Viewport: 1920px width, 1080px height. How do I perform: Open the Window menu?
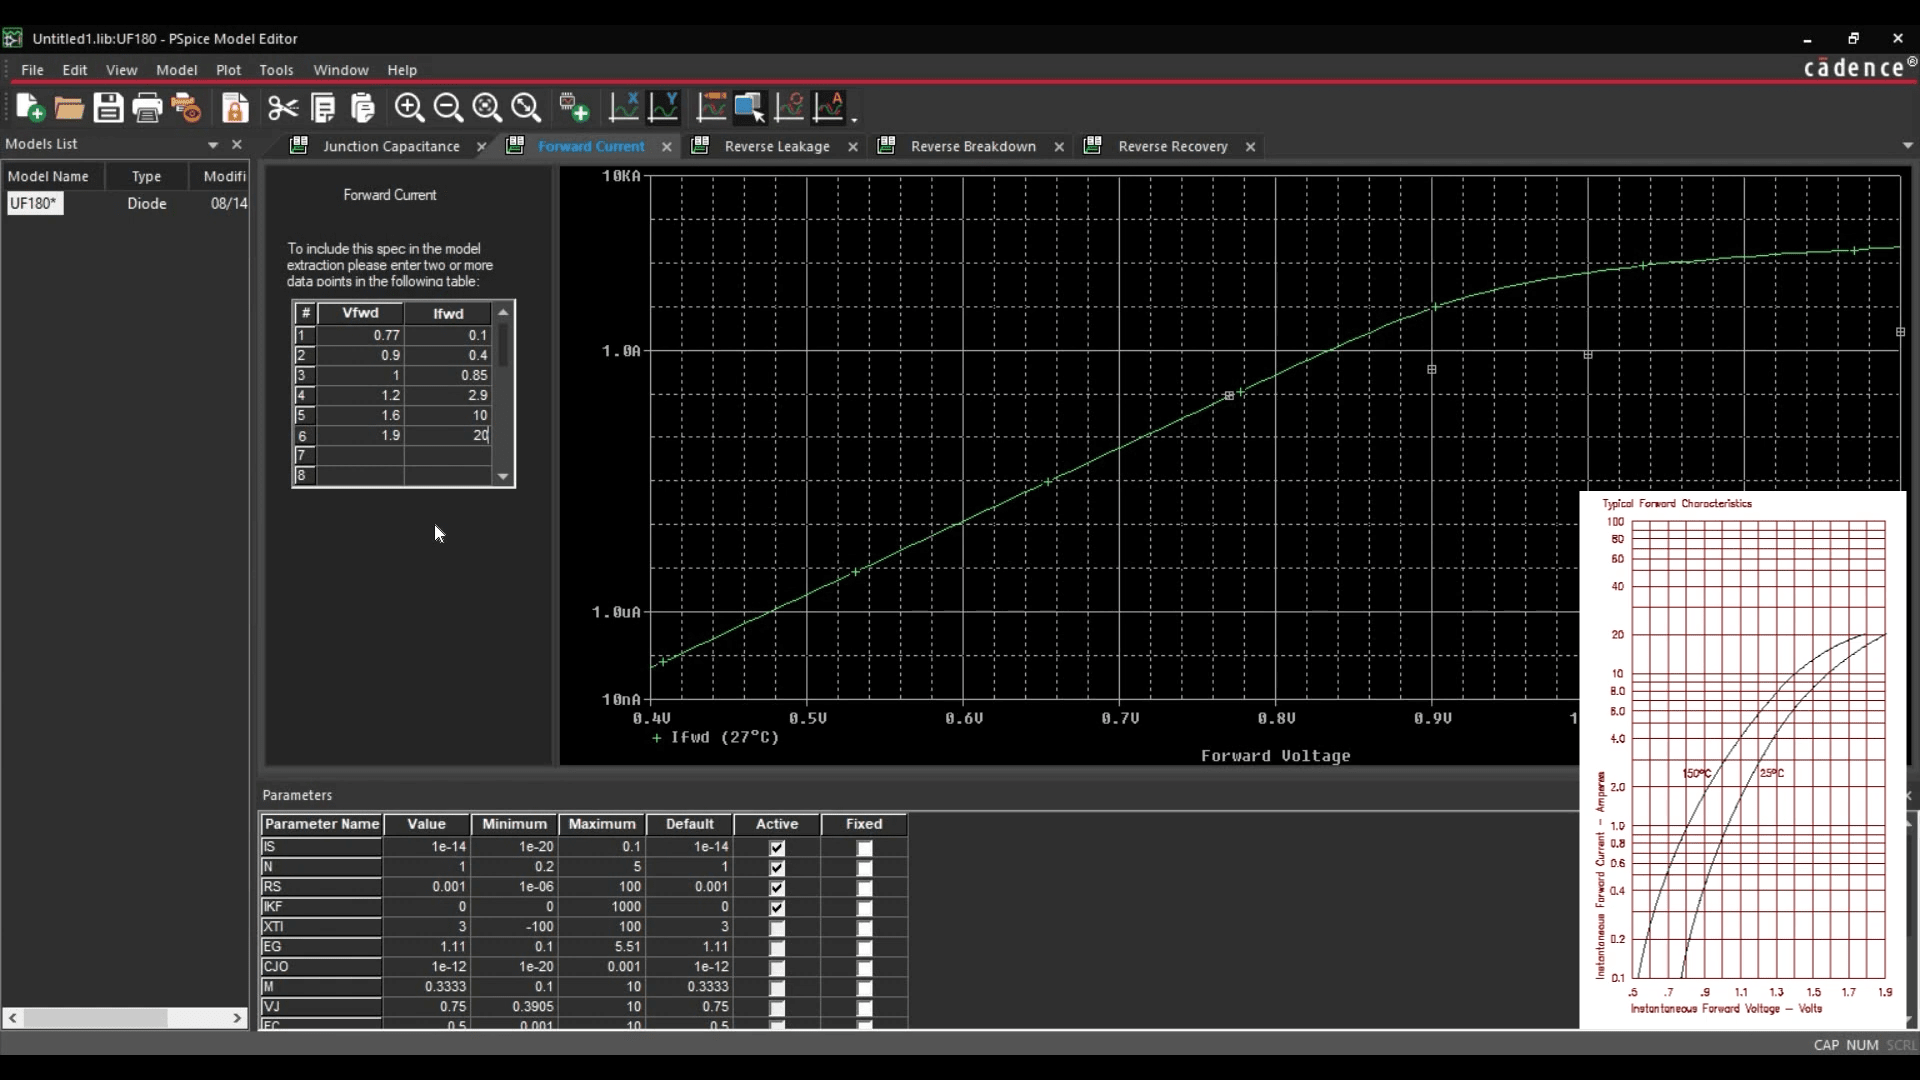tap(341, 70)
